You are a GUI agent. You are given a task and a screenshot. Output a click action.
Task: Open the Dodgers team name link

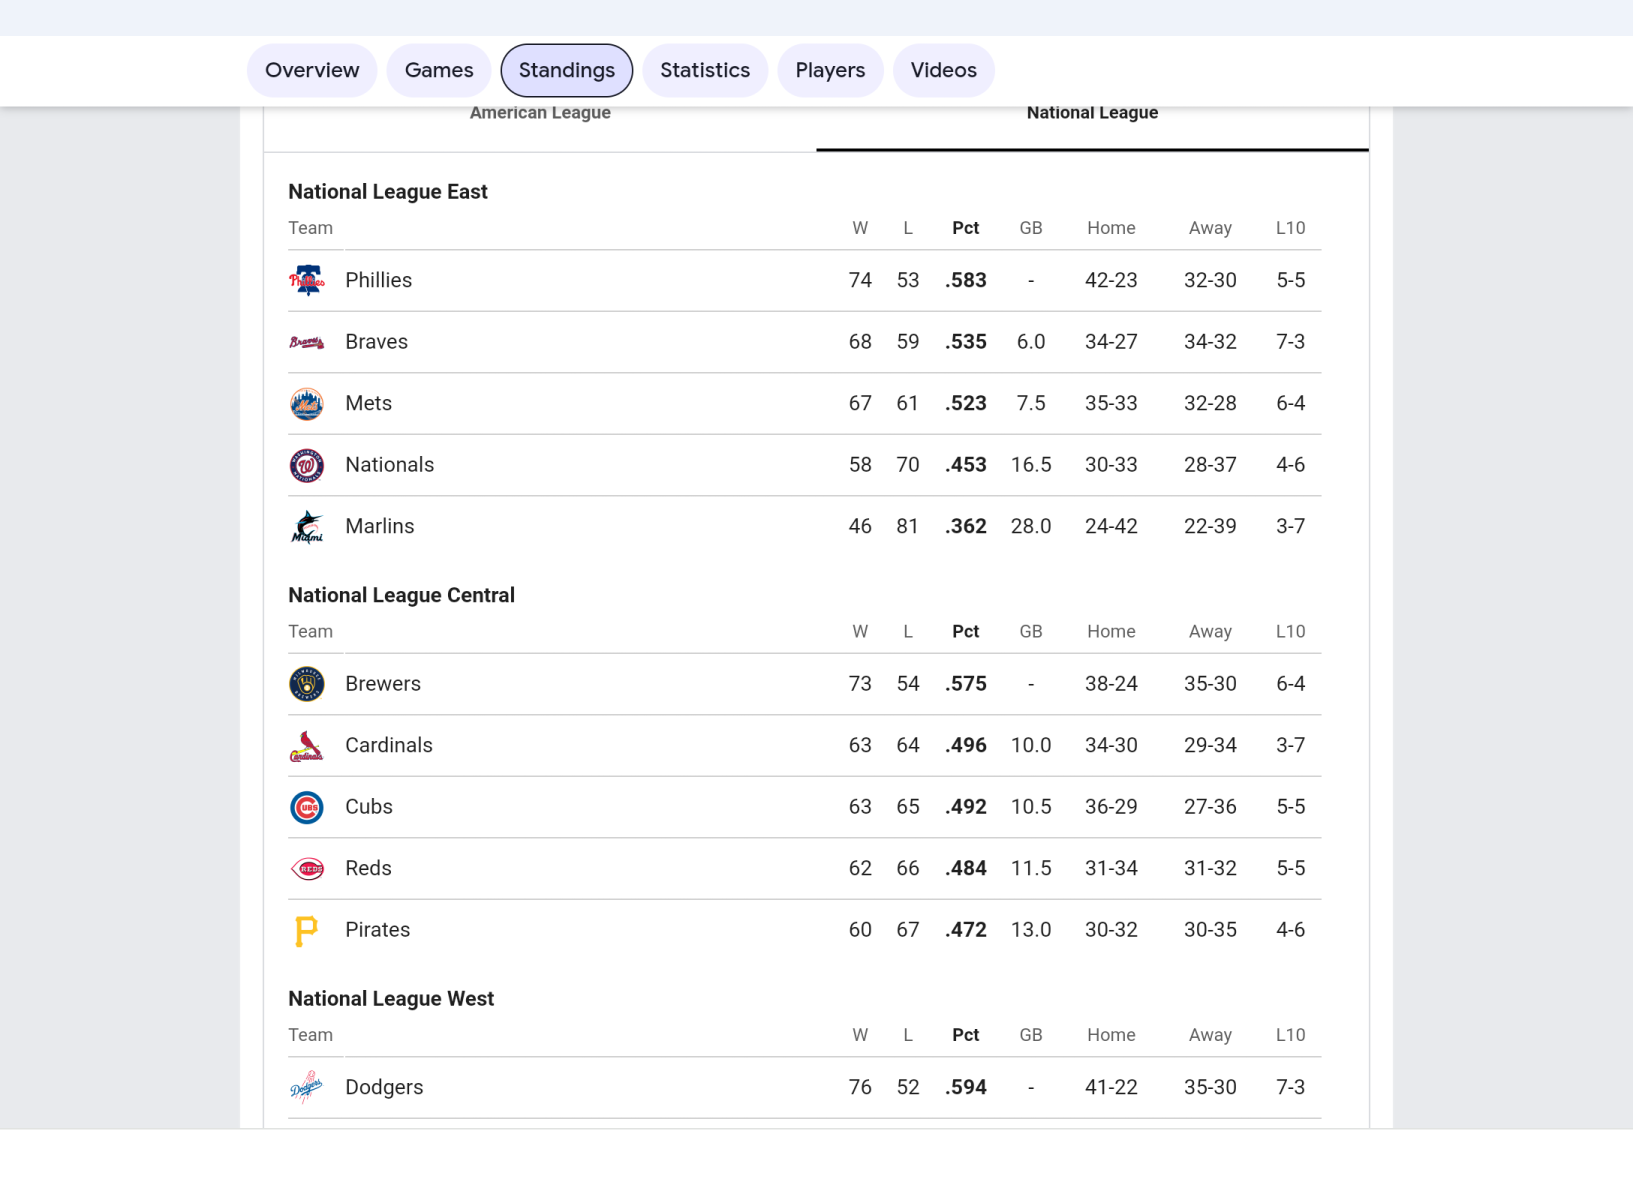[x=385, y=1087]
